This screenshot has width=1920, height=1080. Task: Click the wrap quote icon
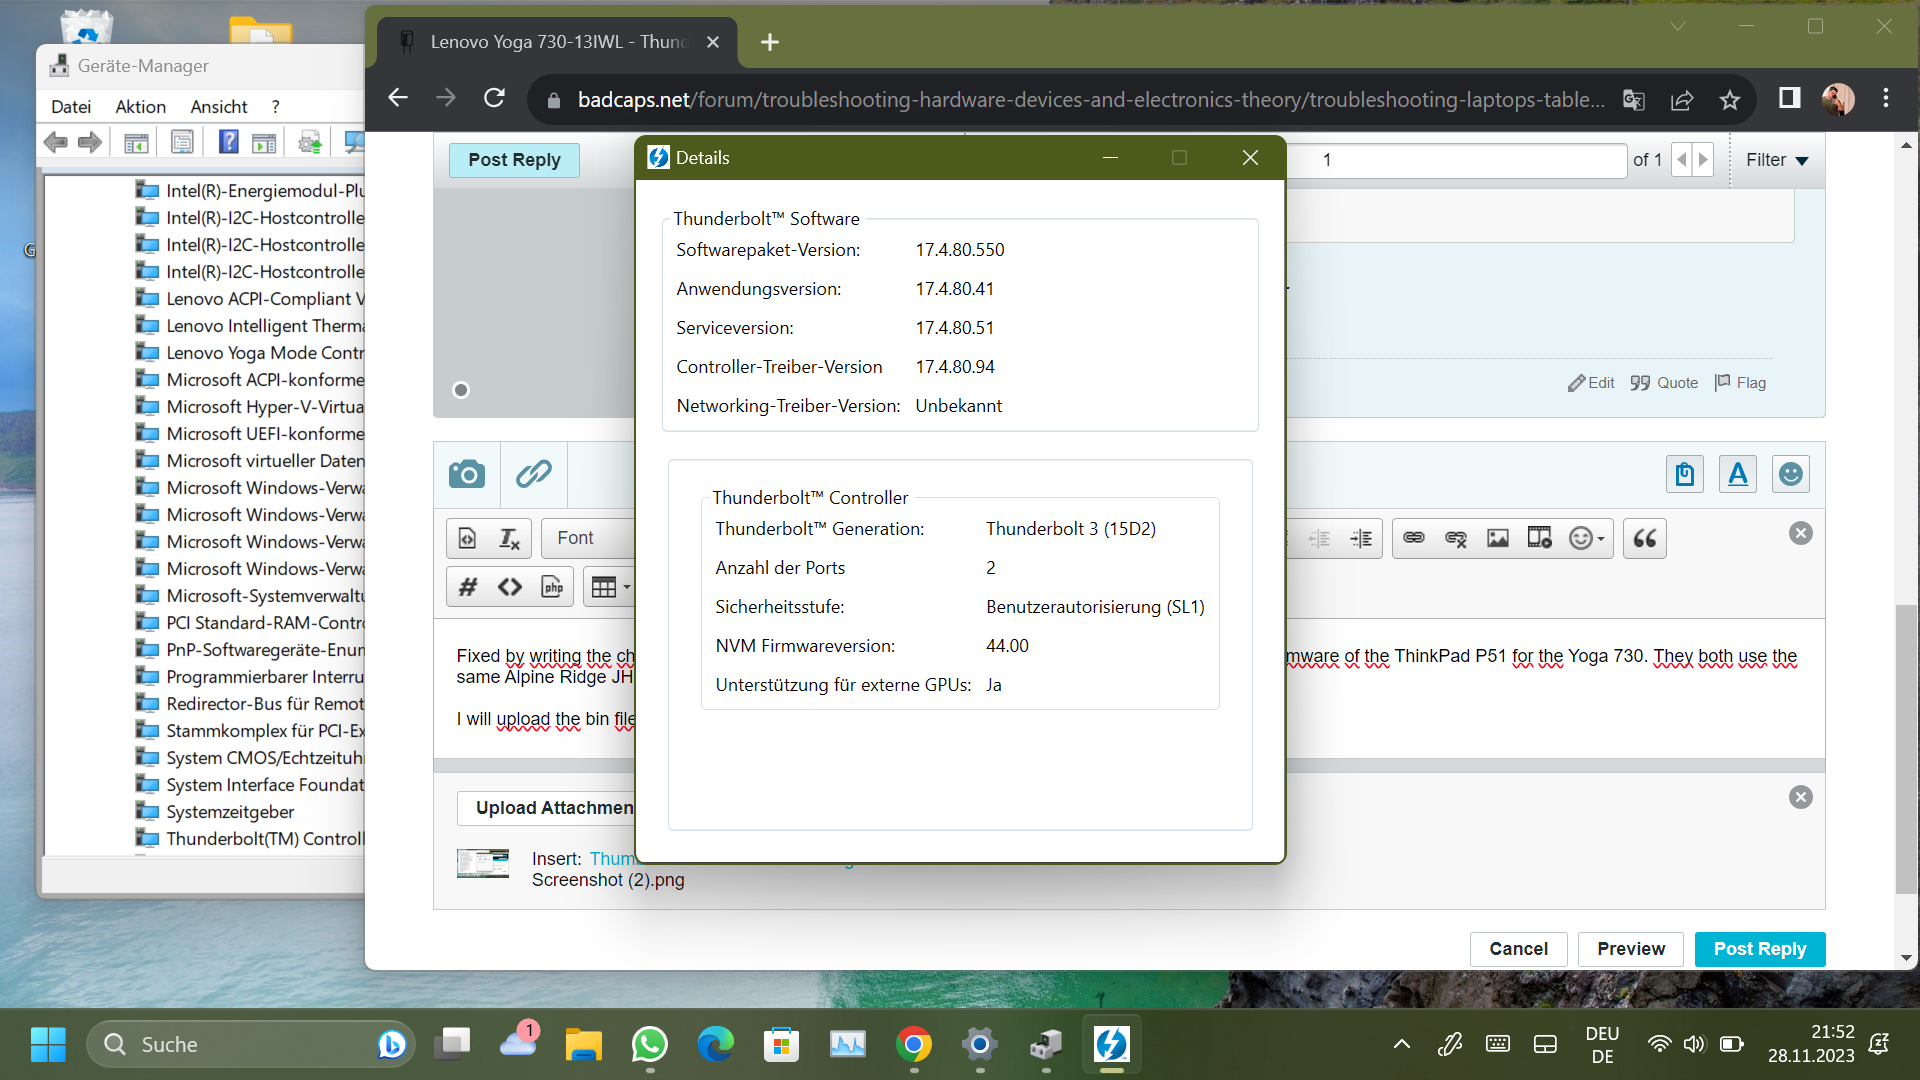pos(1644,538)
